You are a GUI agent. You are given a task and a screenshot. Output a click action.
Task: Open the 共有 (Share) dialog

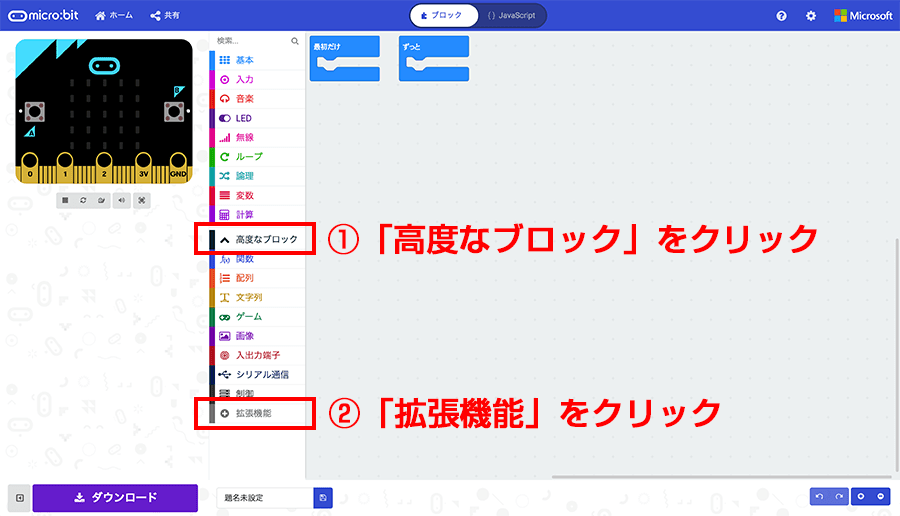165,15
